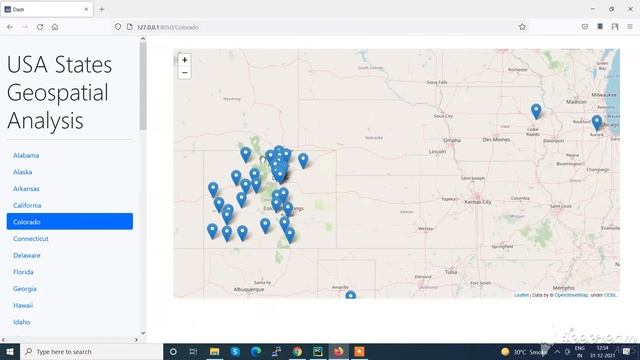This screenshot has height=360, width=640.
Task: Open the Firefox application menu
Action: [630, 27]
